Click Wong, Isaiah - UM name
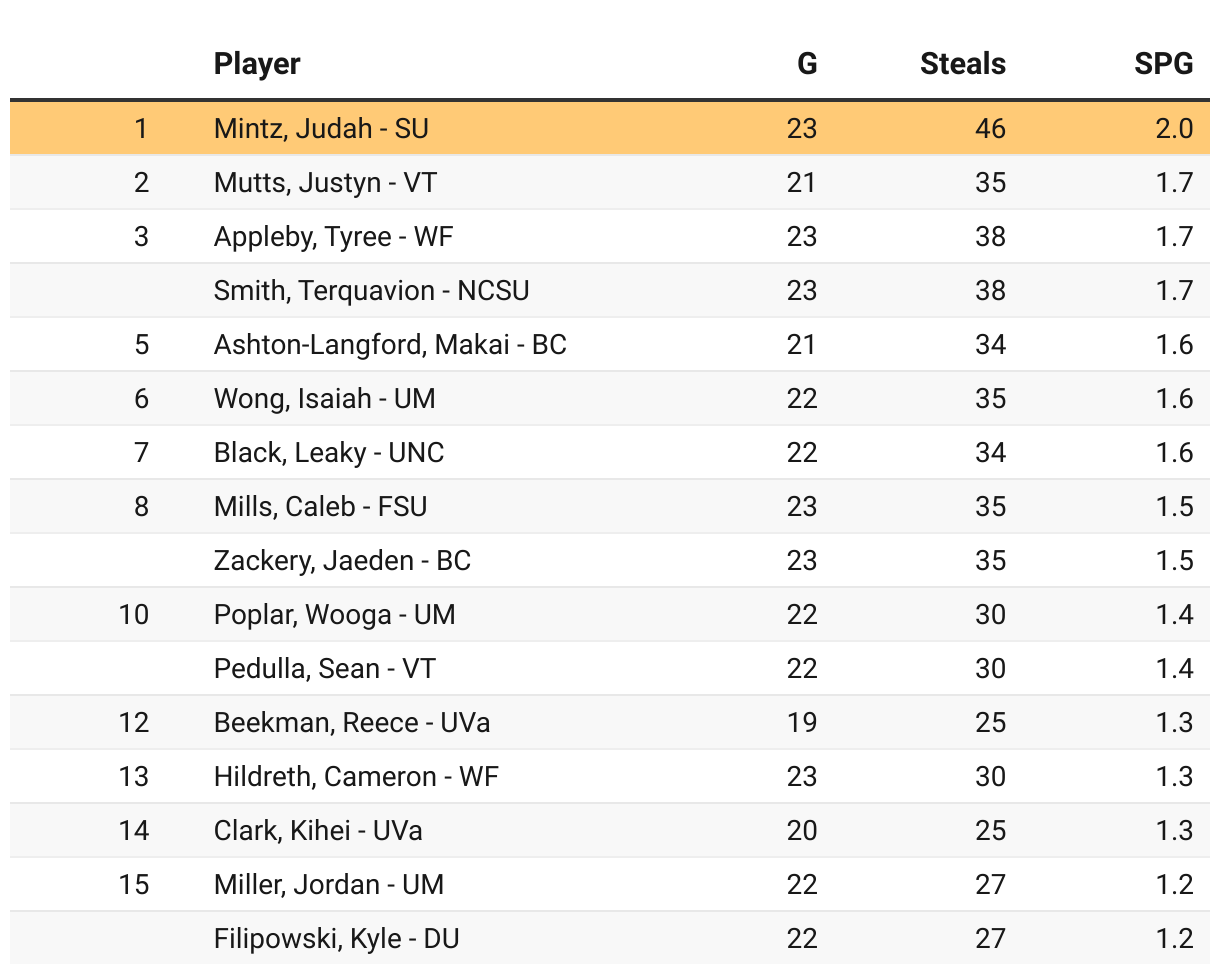Image resolution: width=1220 pixels, height=974 pixels. click(324, 398)
